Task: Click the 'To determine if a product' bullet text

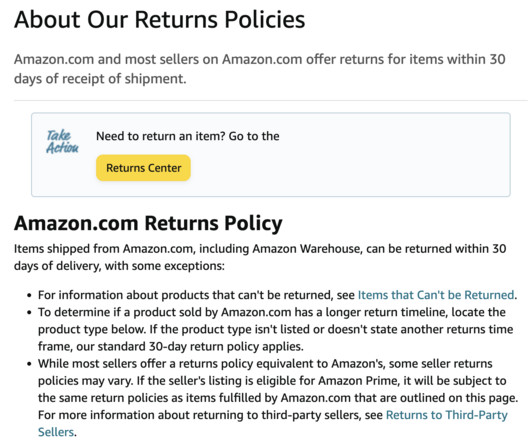Action: point(275,329)
